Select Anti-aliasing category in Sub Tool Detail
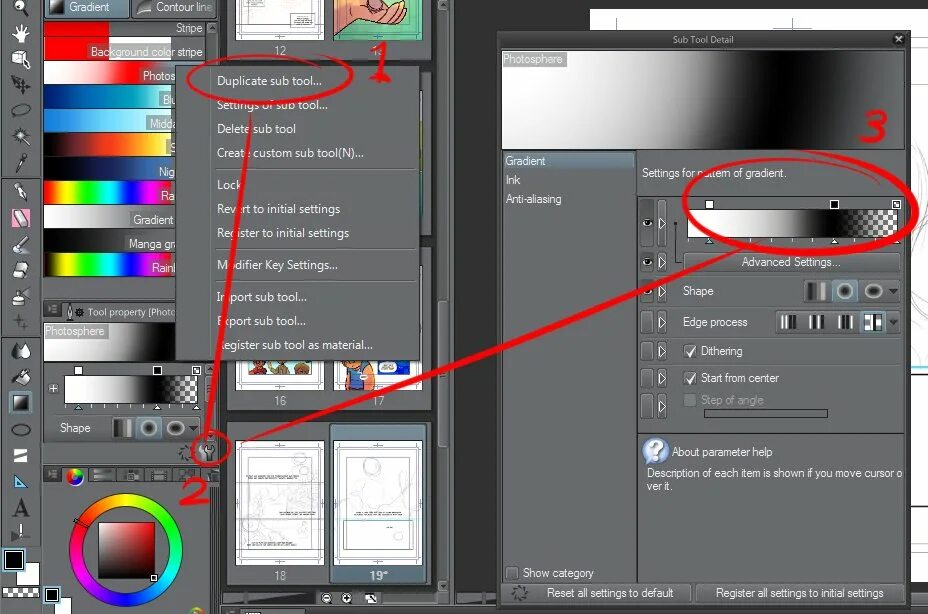The height and width of the screenshot is (614, 928). 533,199
